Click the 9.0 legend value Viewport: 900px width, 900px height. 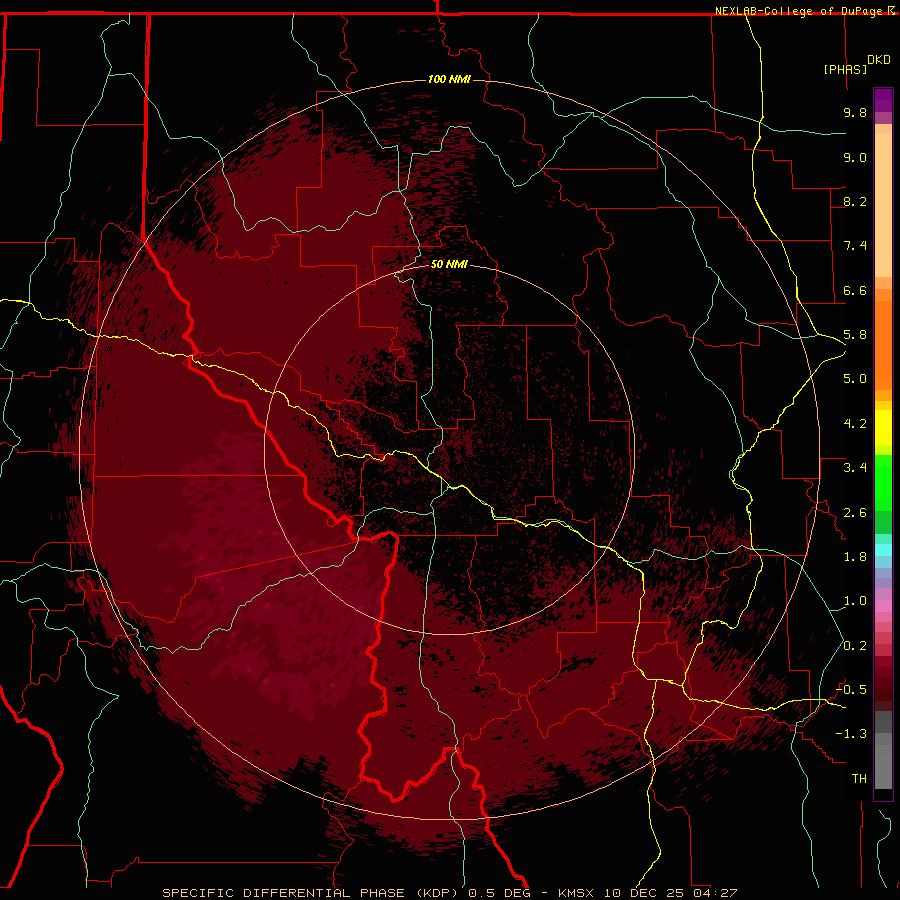point(855,157)
